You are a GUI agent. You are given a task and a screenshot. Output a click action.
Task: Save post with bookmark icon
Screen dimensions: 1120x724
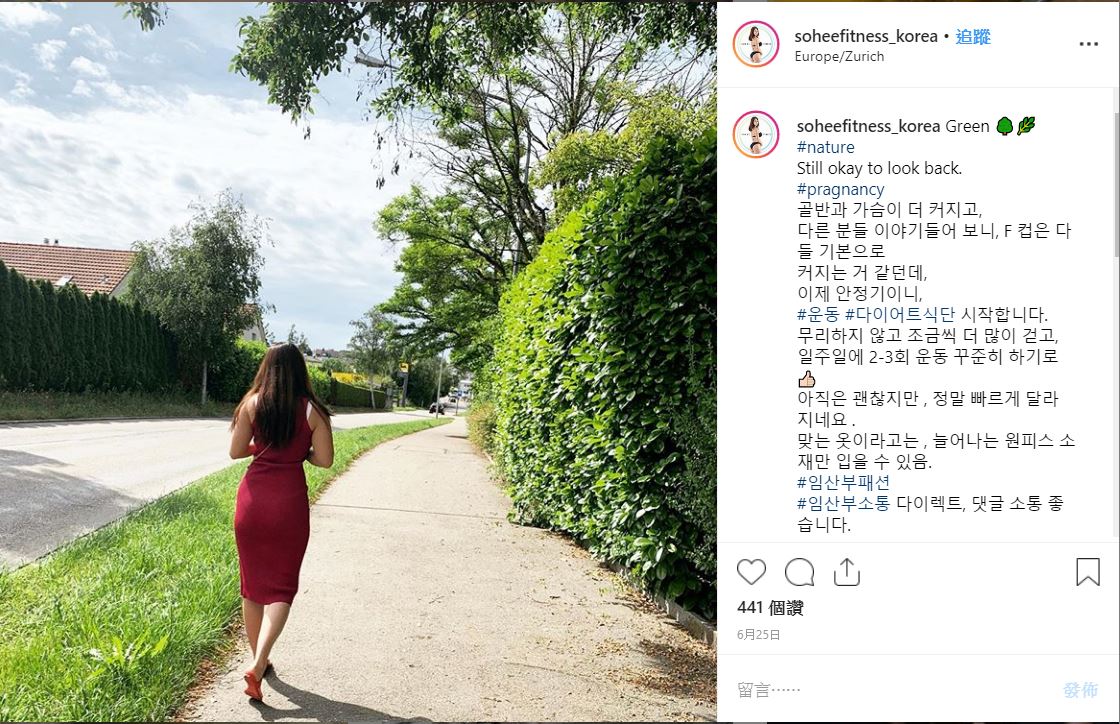[1087, 572]
